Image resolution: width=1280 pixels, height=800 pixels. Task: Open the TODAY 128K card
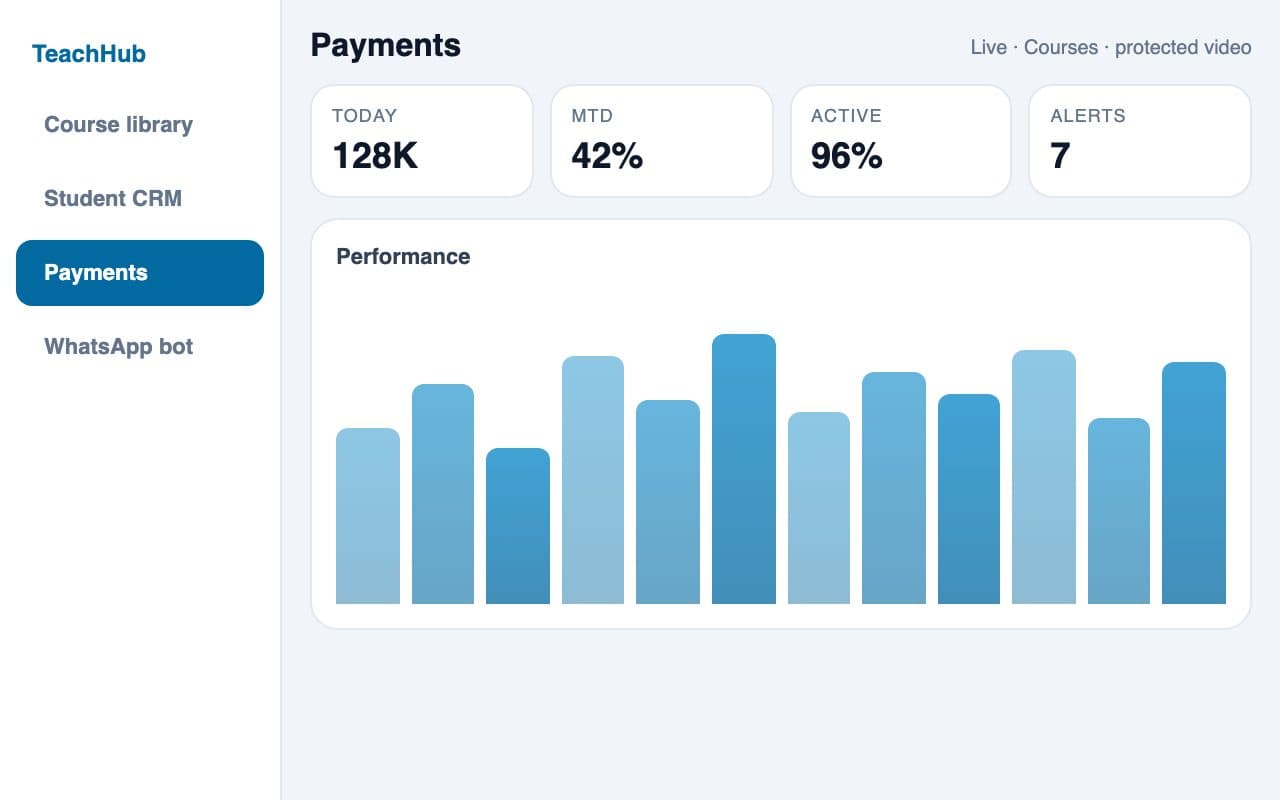422,141
